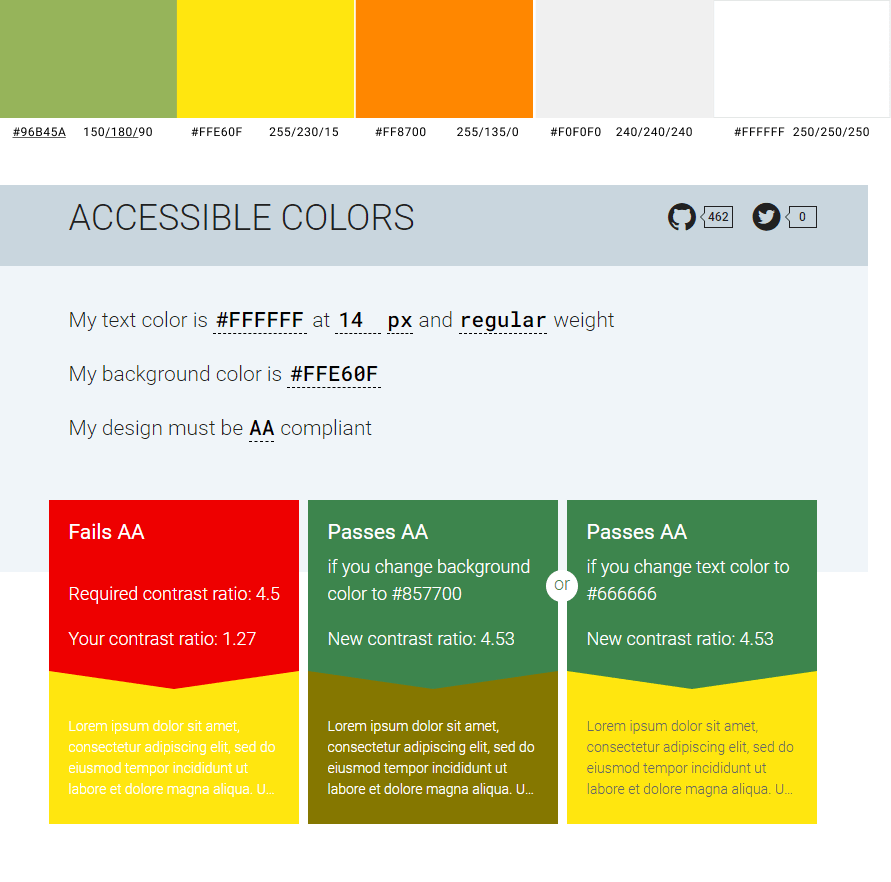The width and height of the screenshot is (891, 882).
Task: Click the GitHub octocat icon
Action: tap(681, 217)
